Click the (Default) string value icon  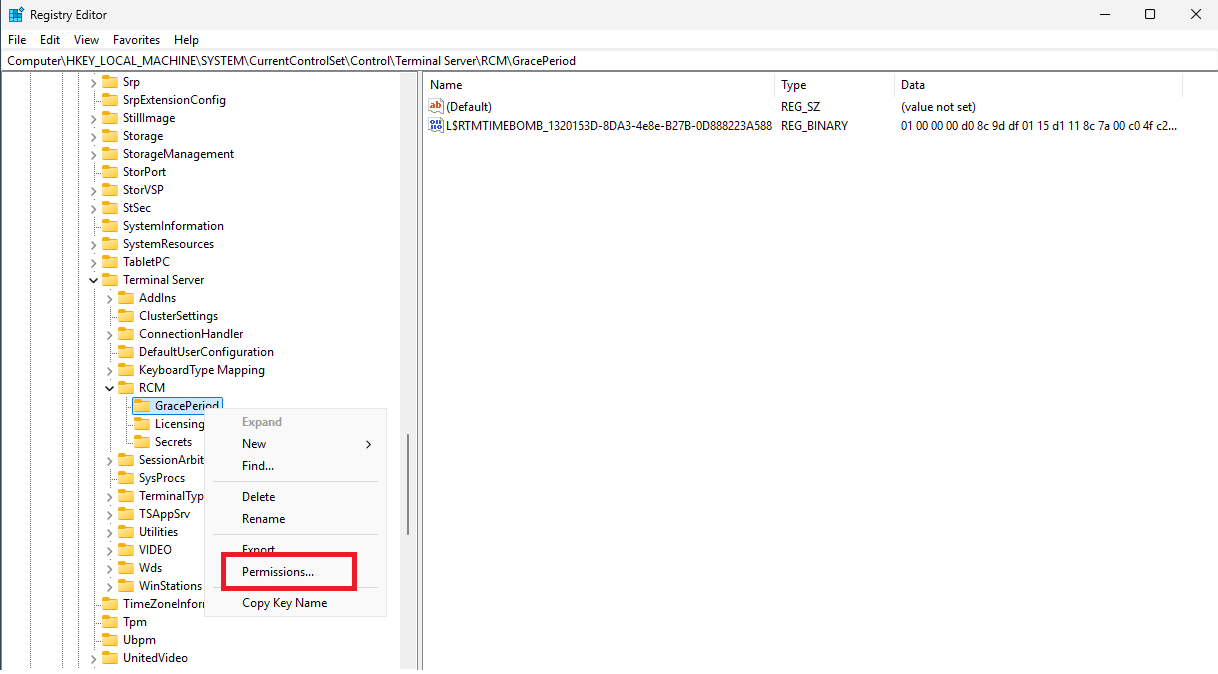click(436, 106)
